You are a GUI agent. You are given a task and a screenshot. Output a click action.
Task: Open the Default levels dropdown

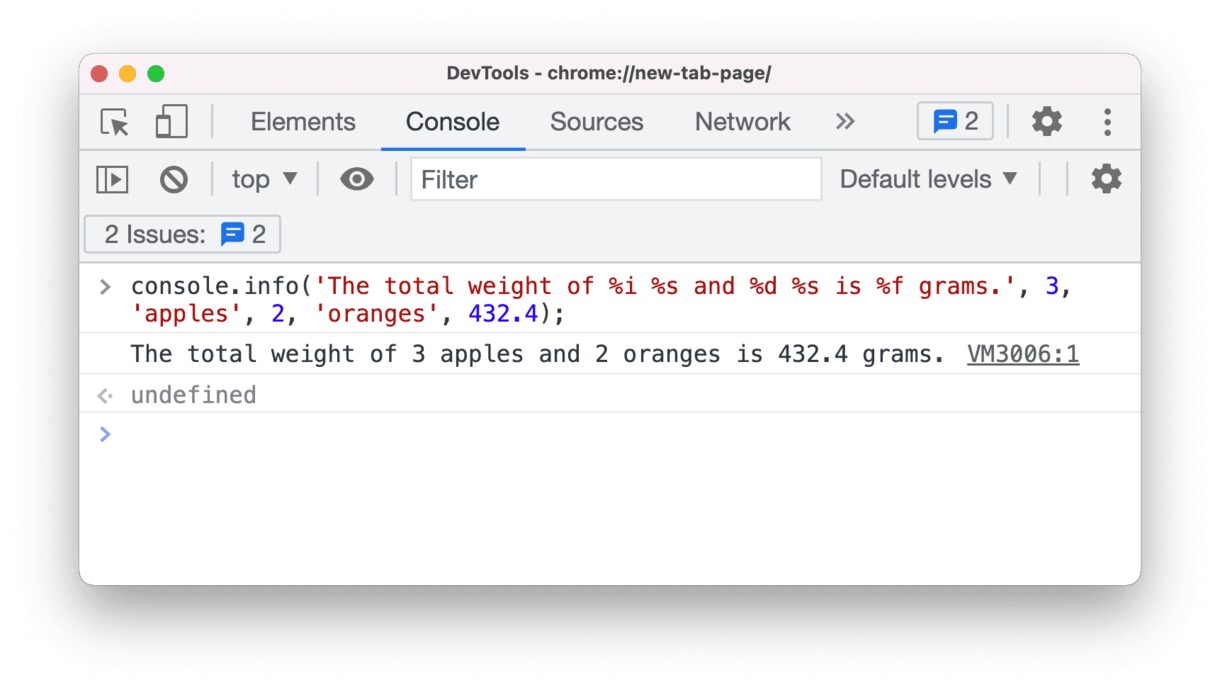click(x=928, y=180)
